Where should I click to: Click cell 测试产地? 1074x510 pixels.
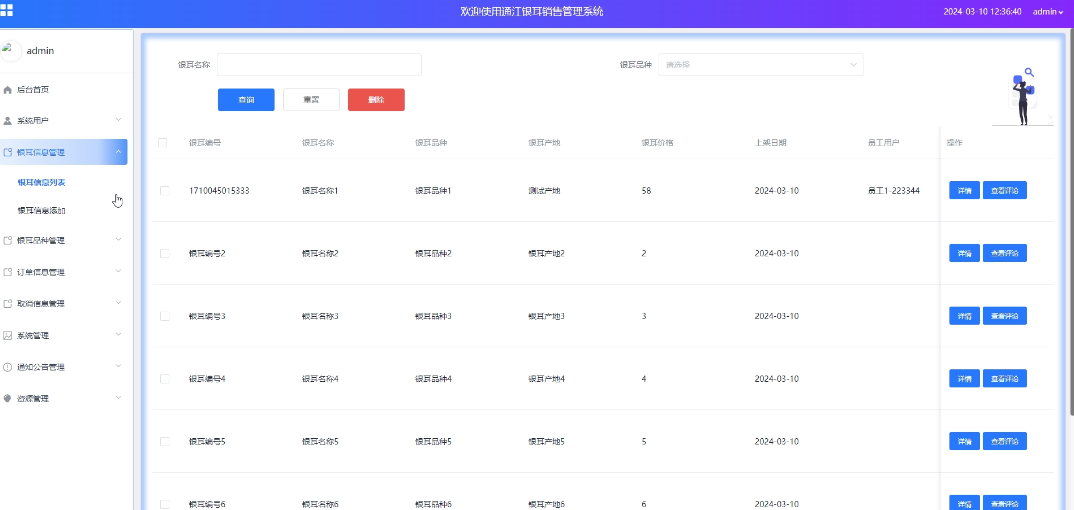coord(544,191)
